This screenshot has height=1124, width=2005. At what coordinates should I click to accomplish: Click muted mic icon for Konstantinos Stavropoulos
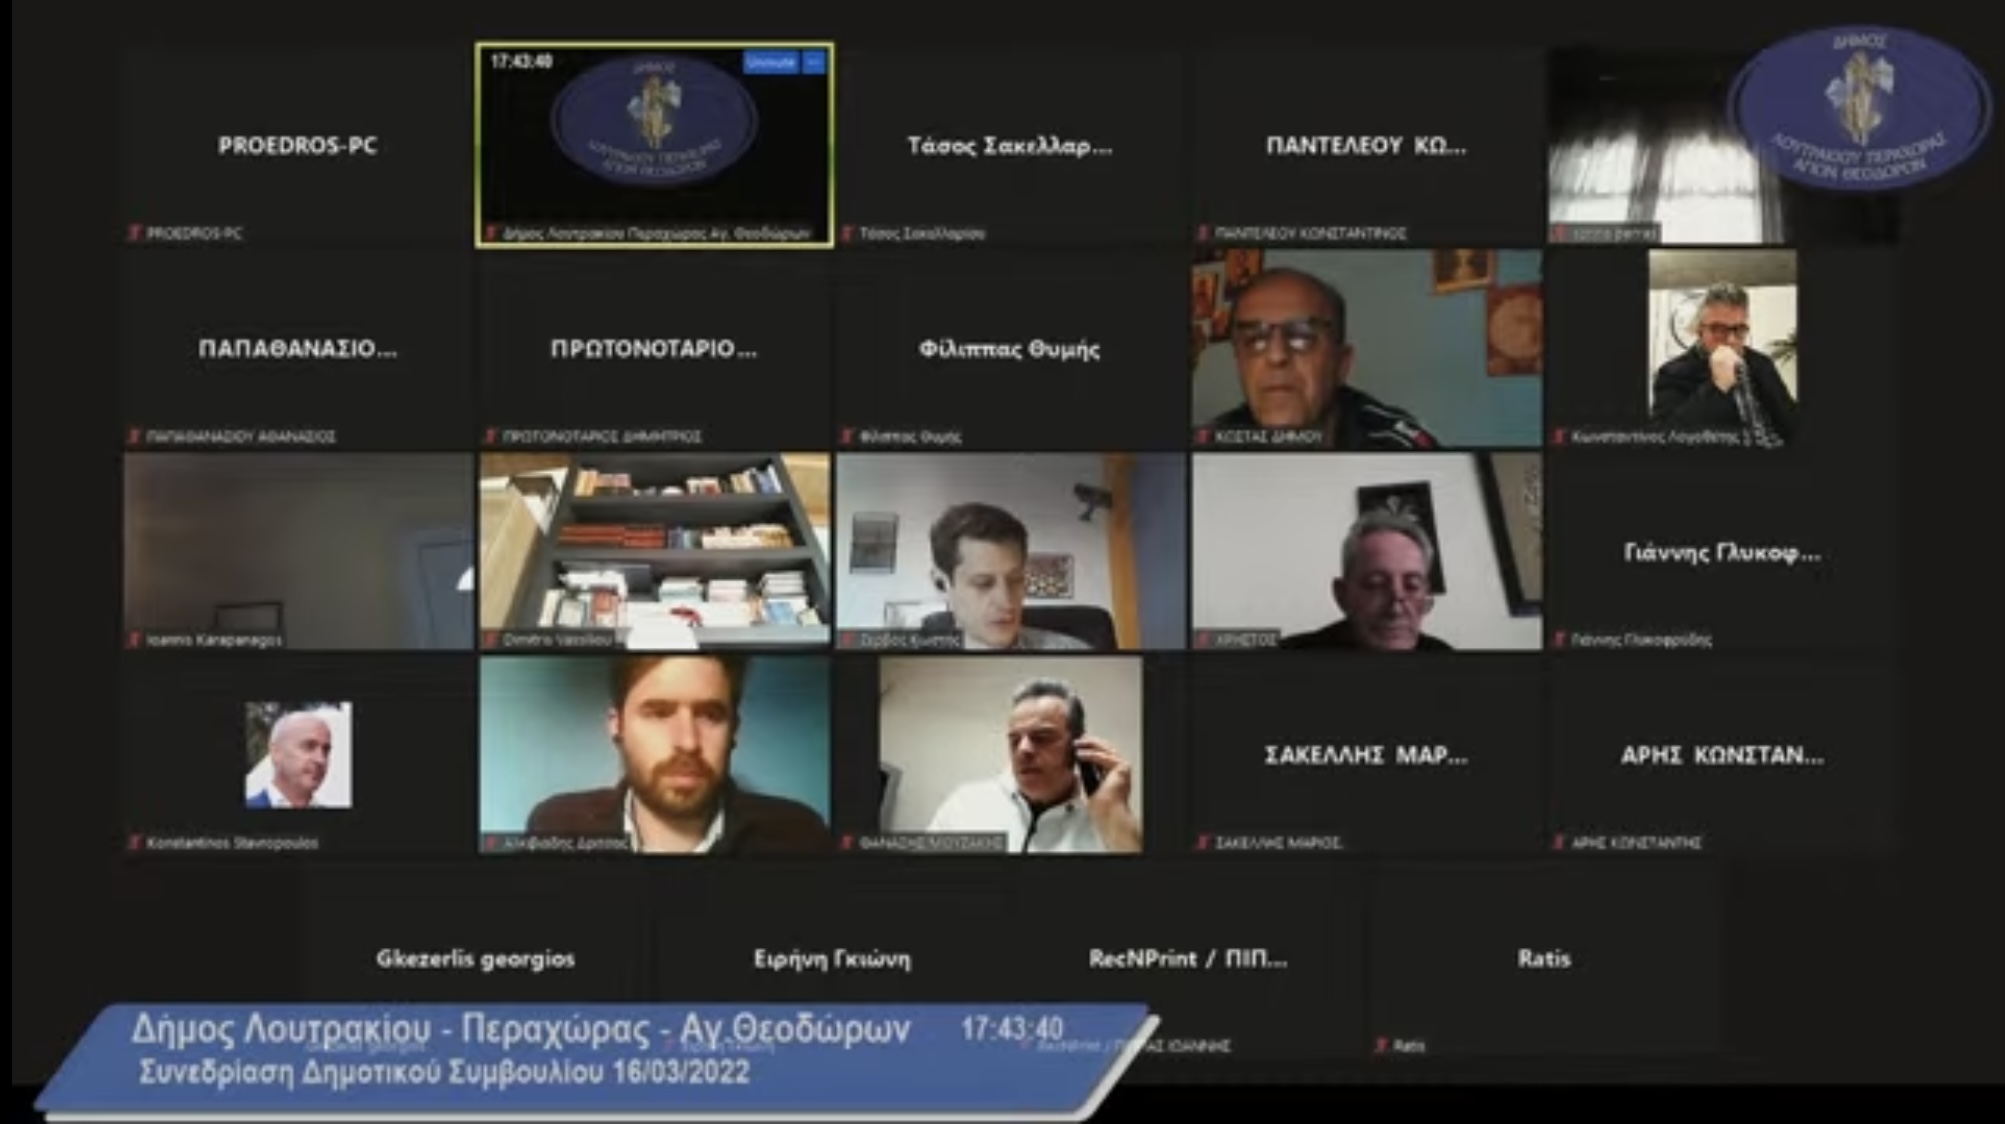134,842
